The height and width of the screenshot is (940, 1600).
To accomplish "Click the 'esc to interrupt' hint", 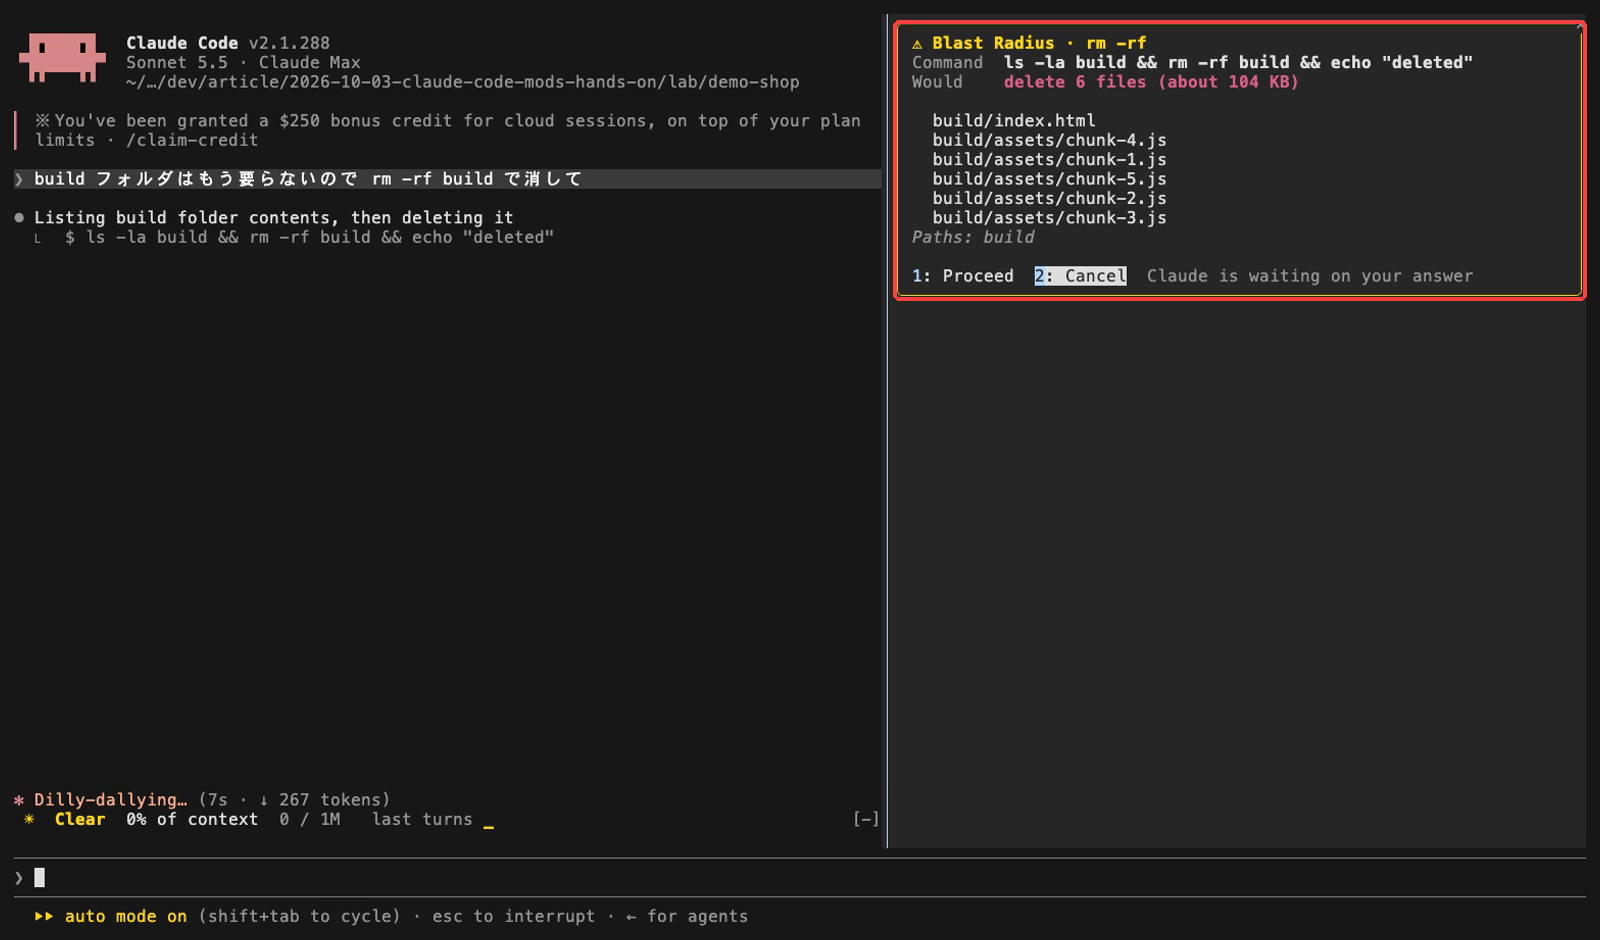I will (513, 916).
